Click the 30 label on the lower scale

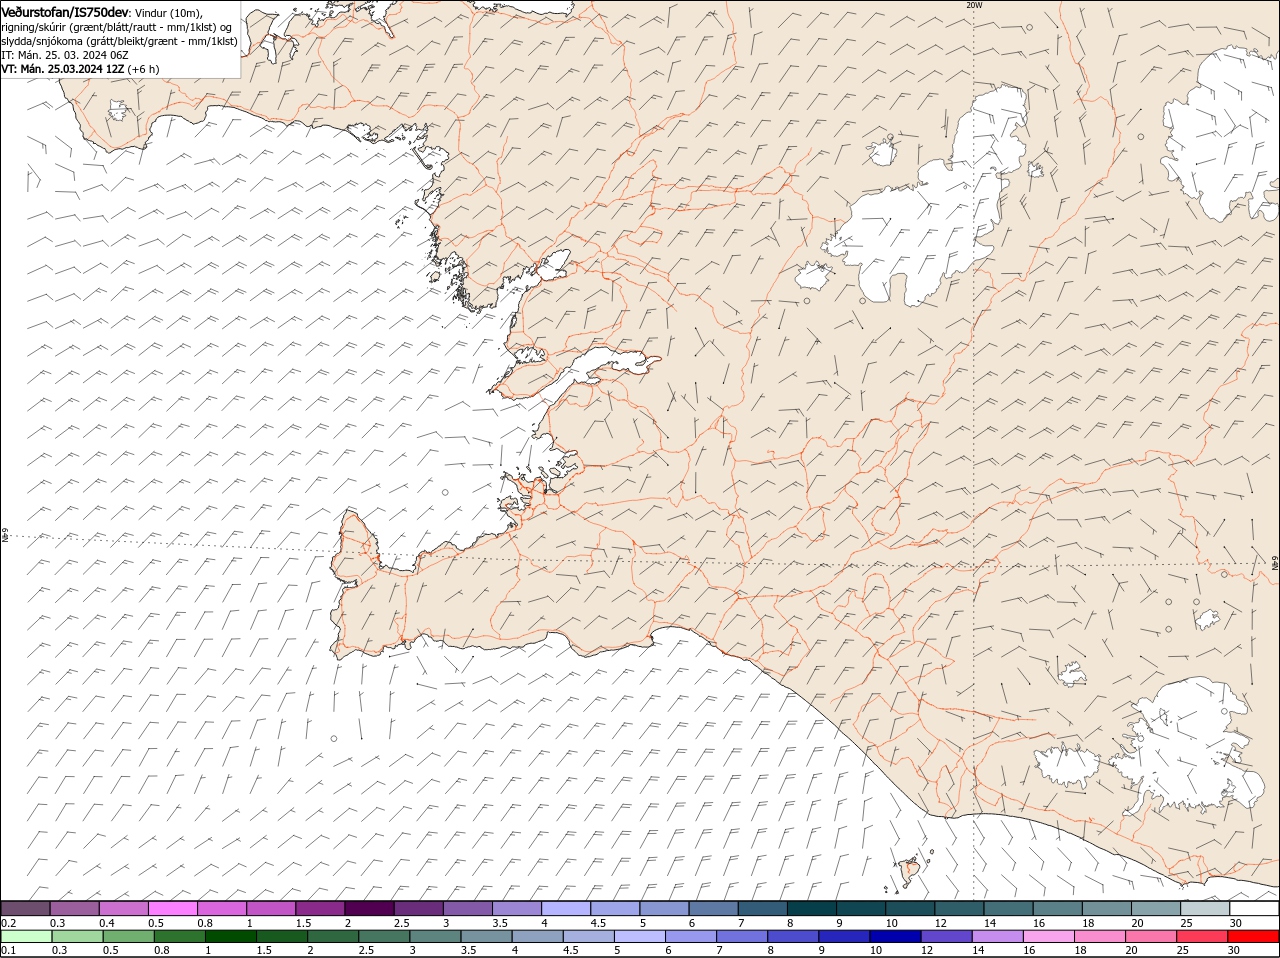pos(1233,950)
